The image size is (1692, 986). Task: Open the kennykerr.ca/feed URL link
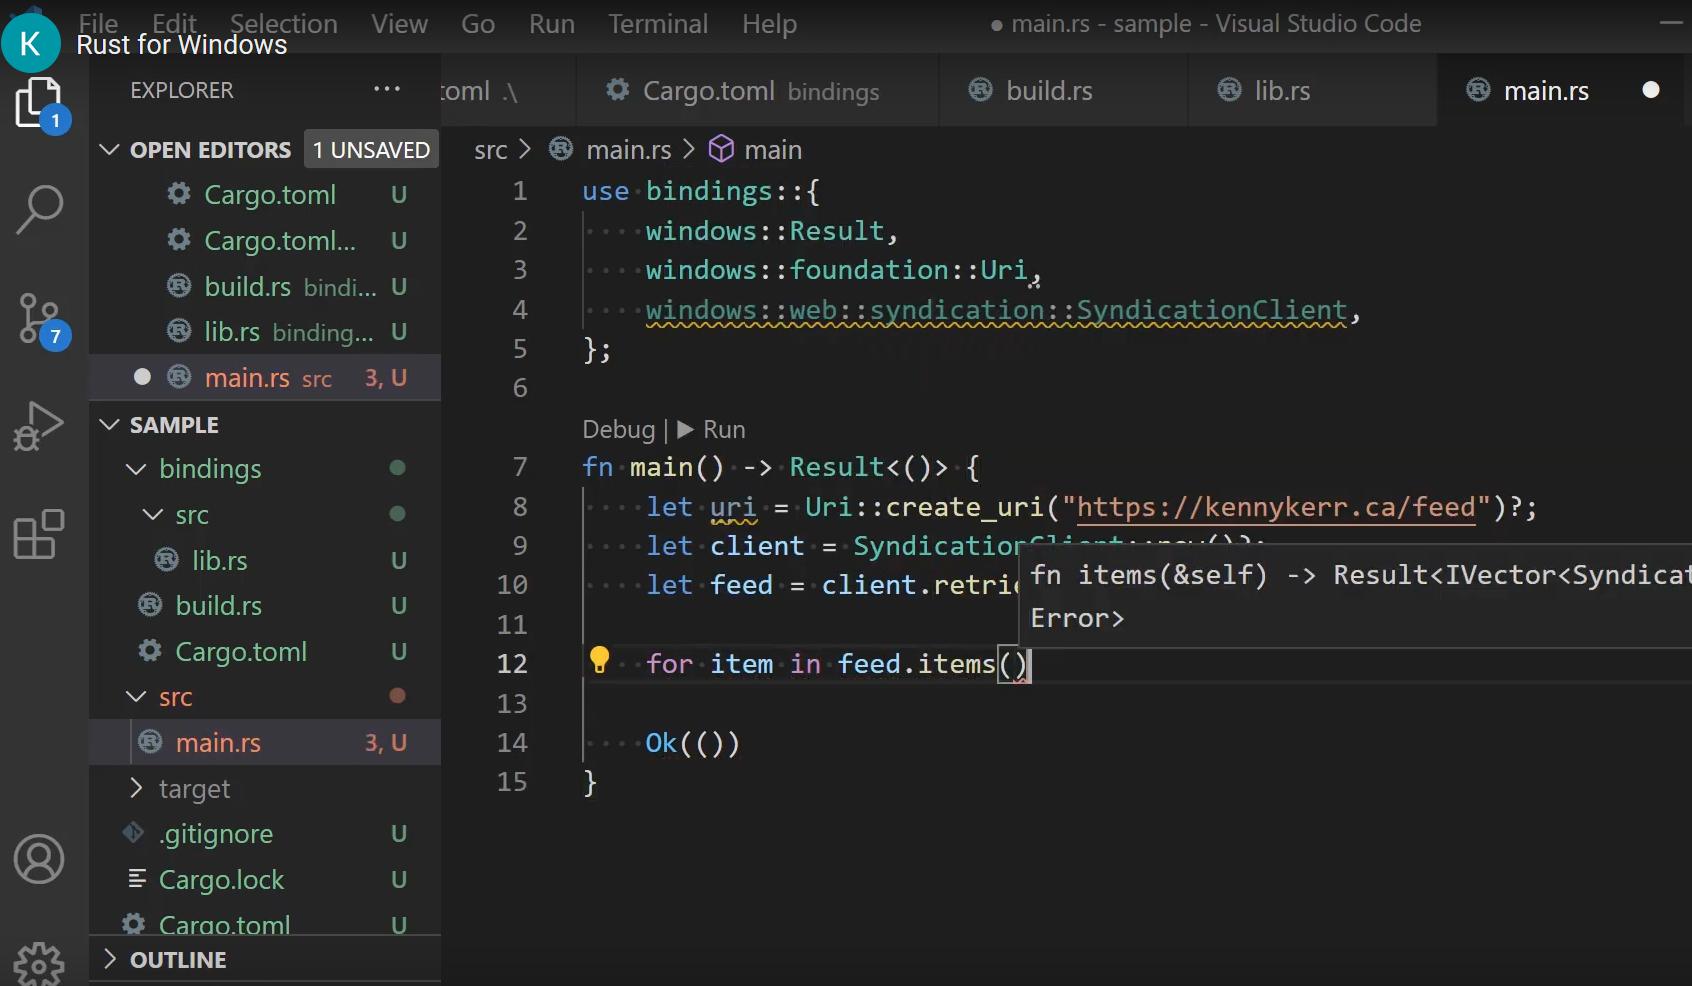1276,507
